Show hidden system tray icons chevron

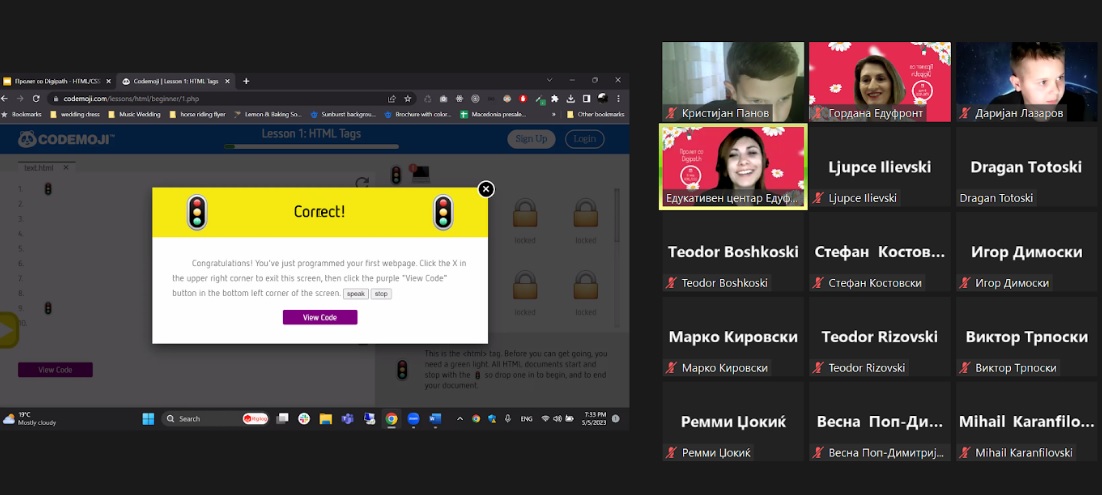[460, 419]
